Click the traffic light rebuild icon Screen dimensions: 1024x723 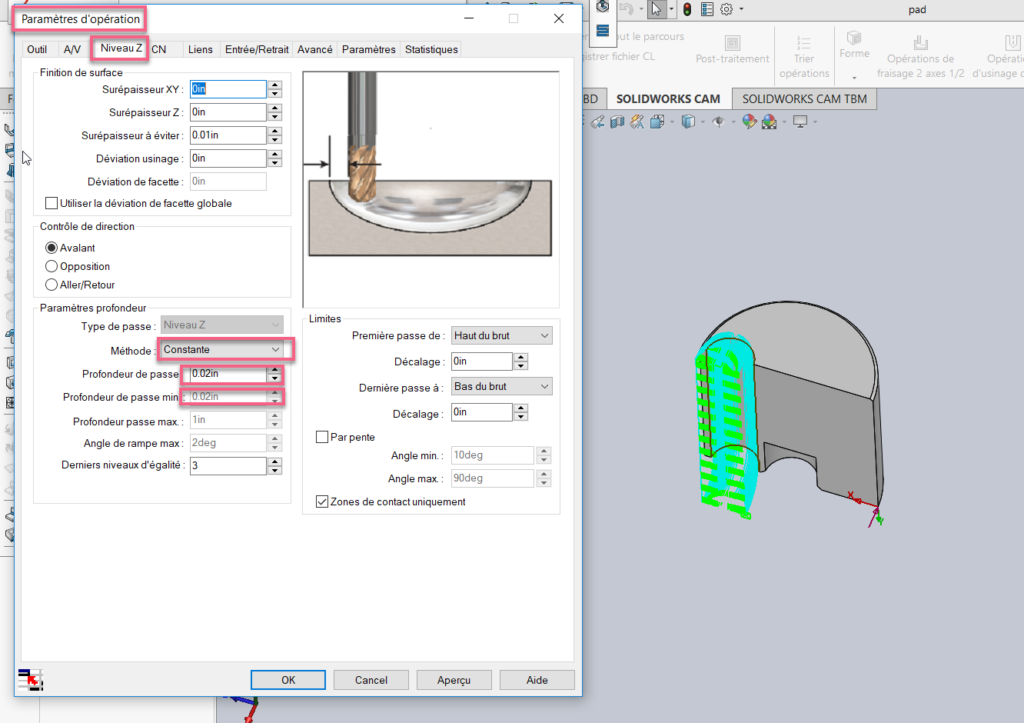(687, 9)
